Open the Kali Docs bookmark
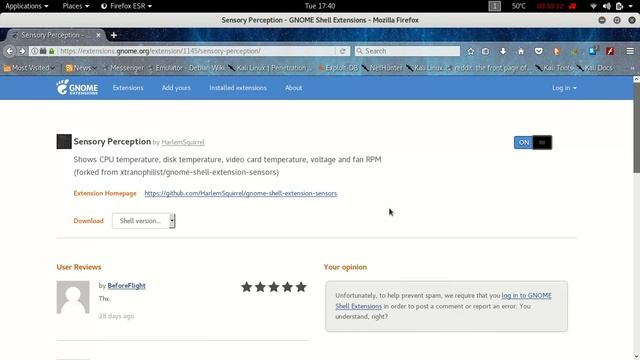This screenshot has width=640, height=360. pyautogui.click(x=594, y=68)
